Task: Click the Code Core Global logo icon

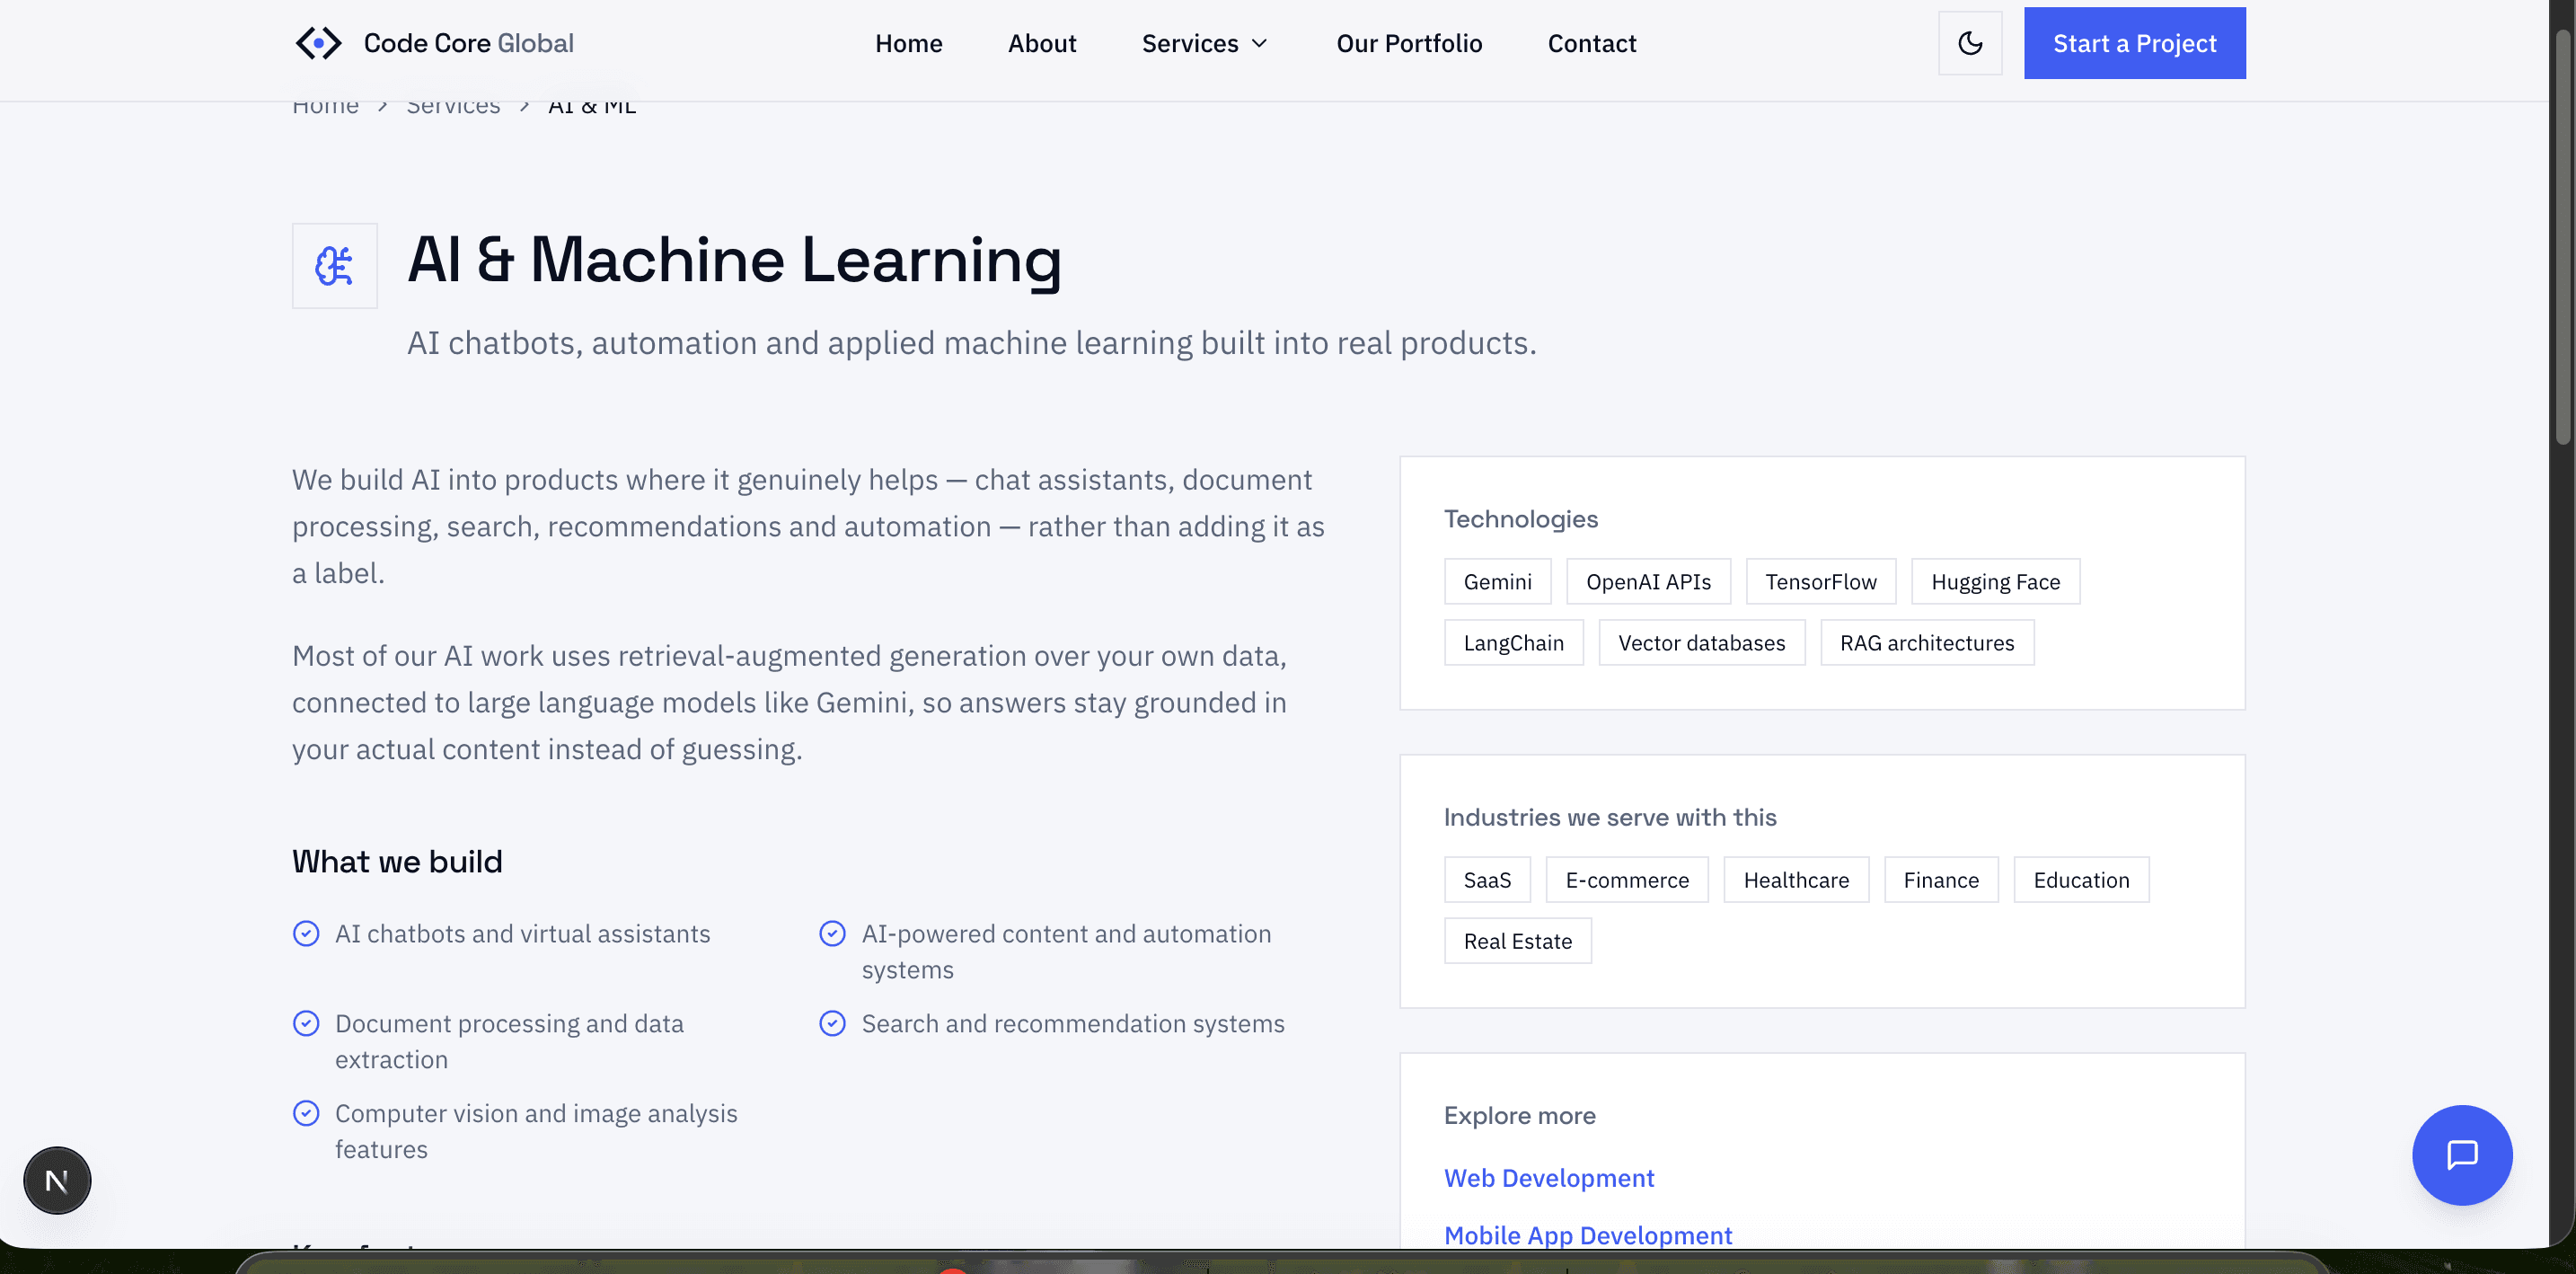Action: 318,43
